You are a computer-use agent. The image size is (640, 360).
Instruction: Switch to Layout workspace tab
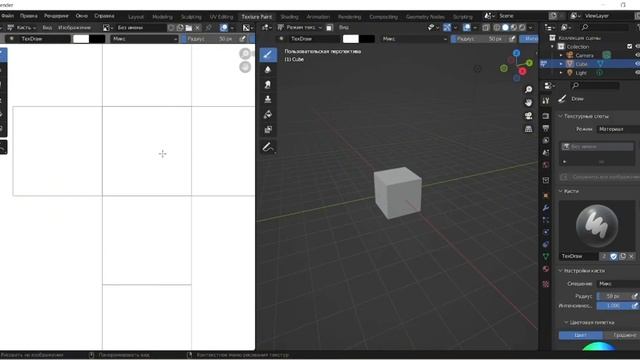pyautogui.click(x=136, y=17)
